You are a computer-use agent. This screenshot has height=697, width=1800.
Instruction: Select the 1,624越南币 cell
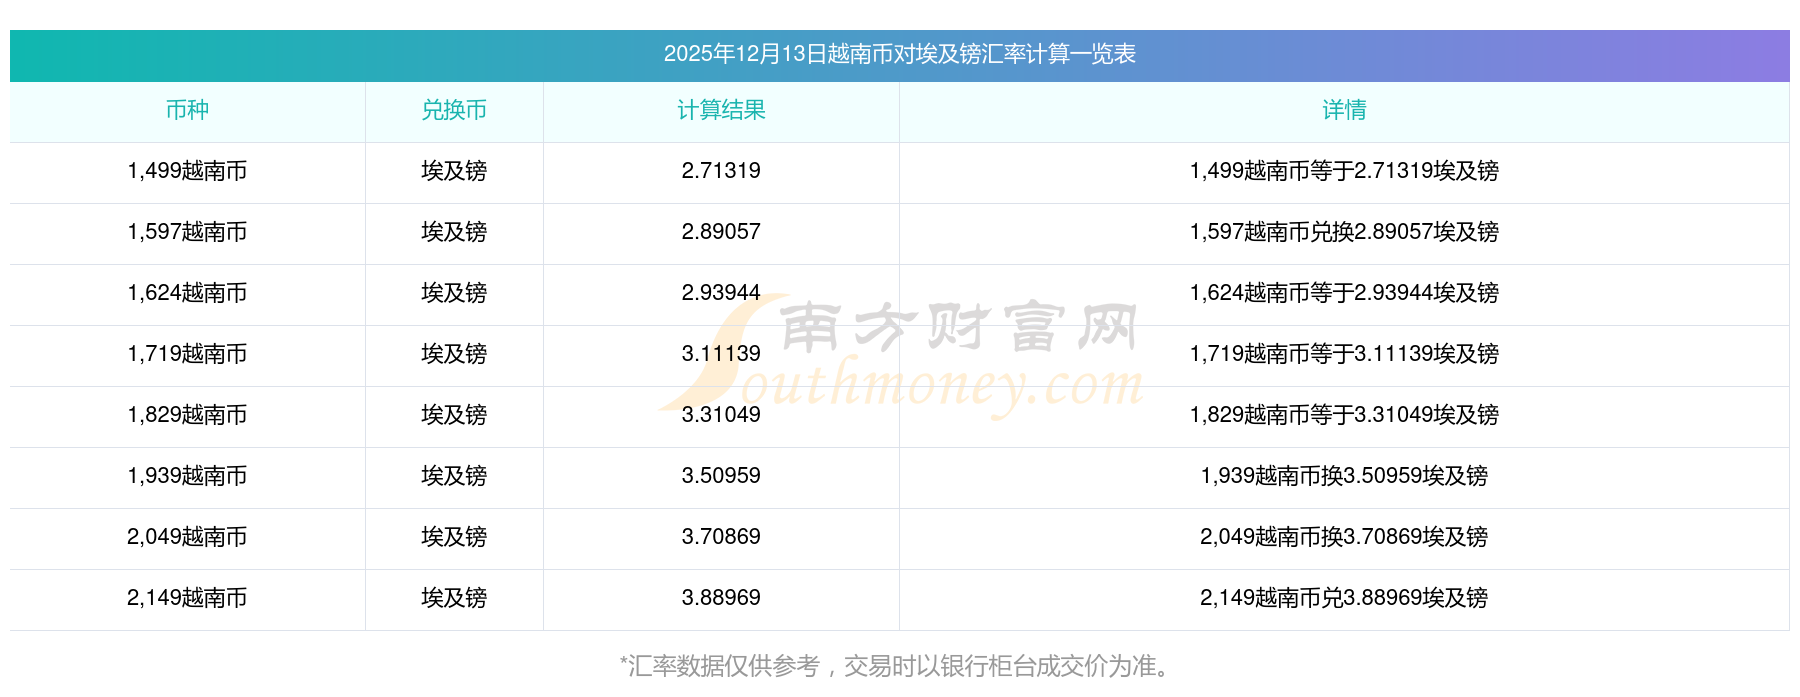click(x=187, y=293)
